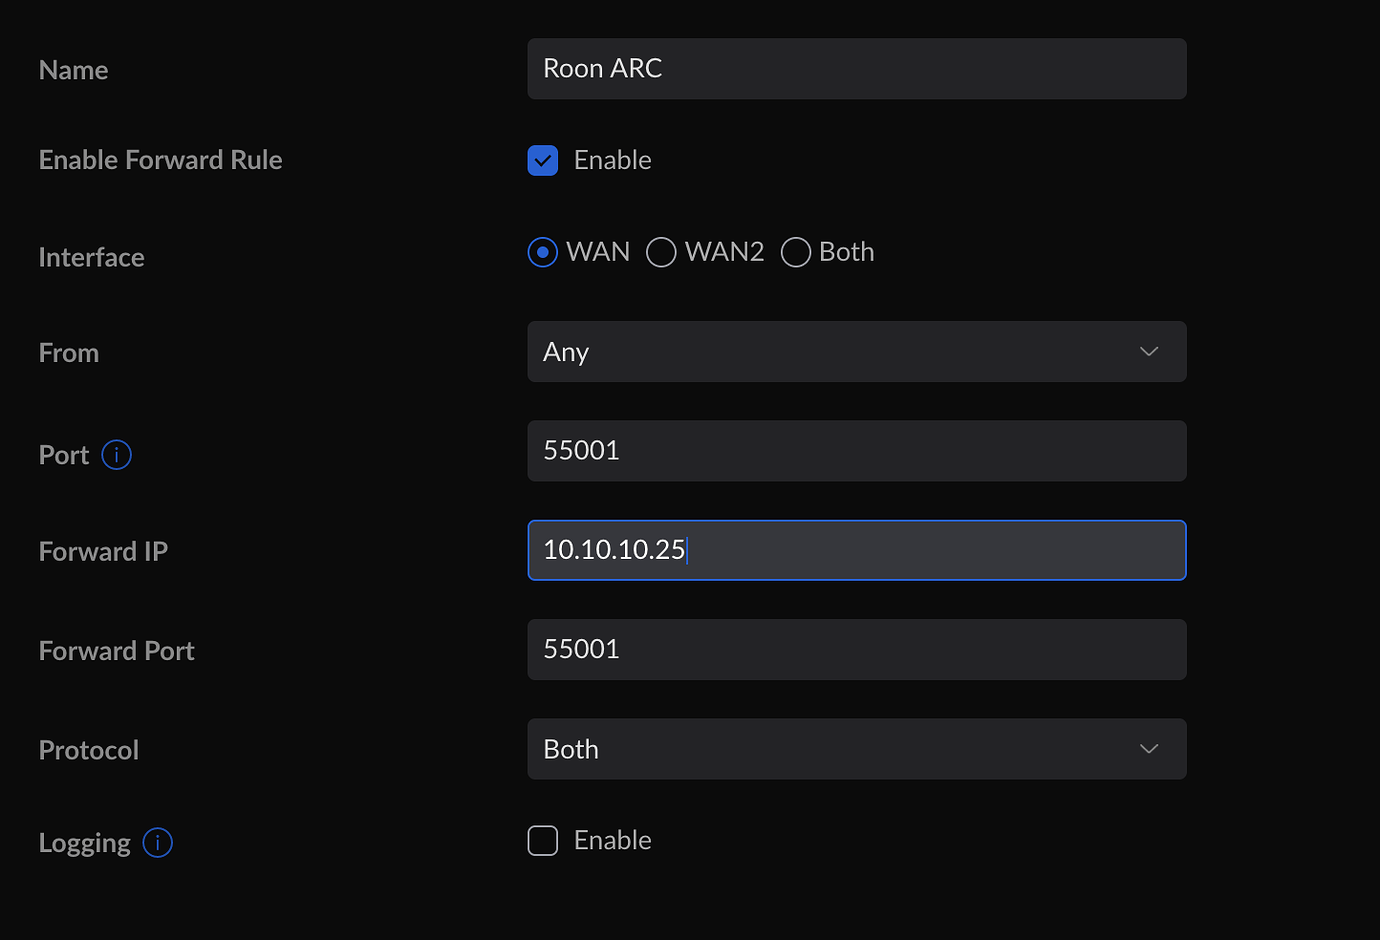Open the From dropdown chevron
1380x940 pixels.
point(1148,352)
